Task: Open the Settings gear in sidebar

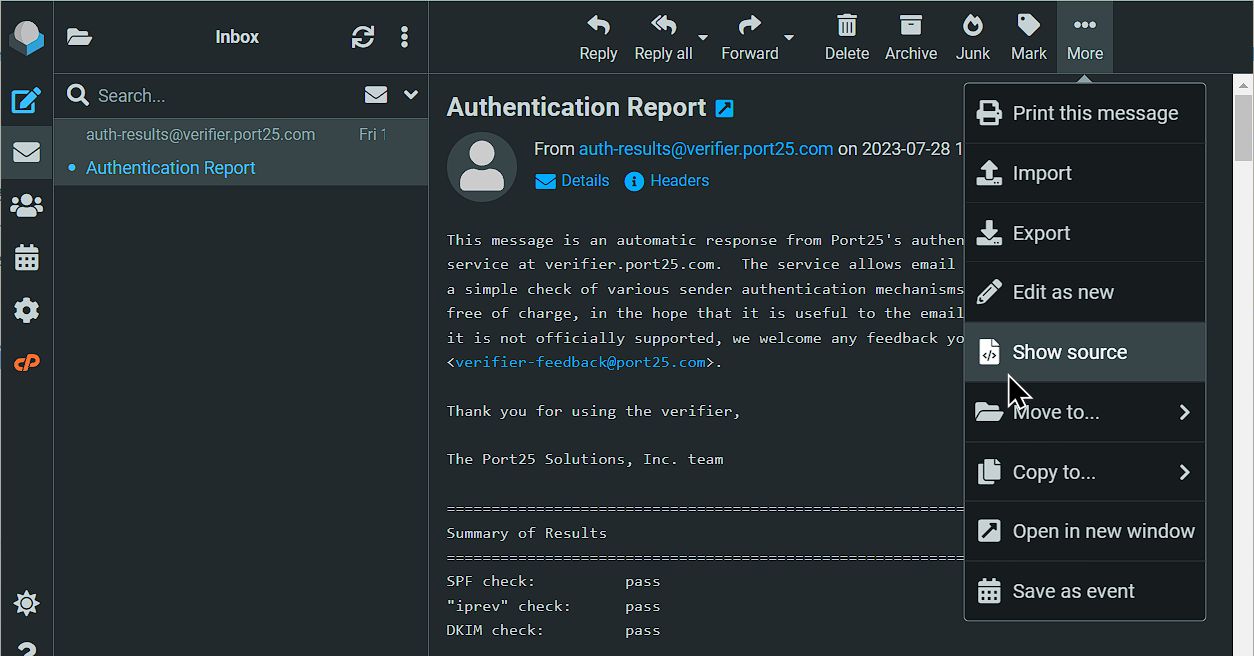Action: pyautogui.click(x=26, y=310)
